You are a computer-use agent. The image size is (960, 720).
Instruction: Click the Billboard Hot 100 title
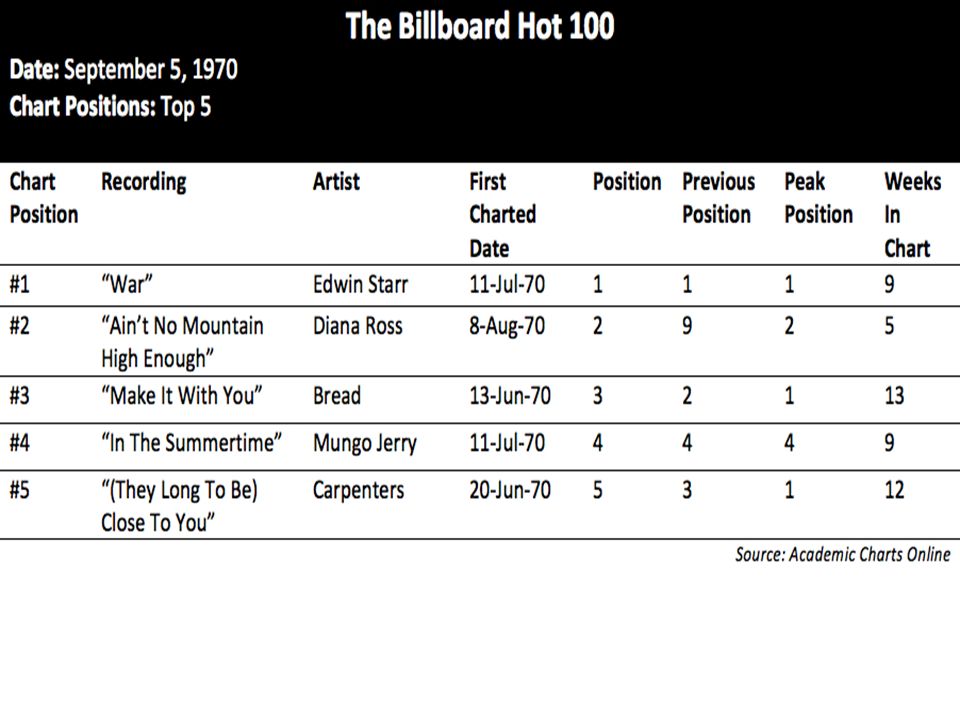click(480, 26)
